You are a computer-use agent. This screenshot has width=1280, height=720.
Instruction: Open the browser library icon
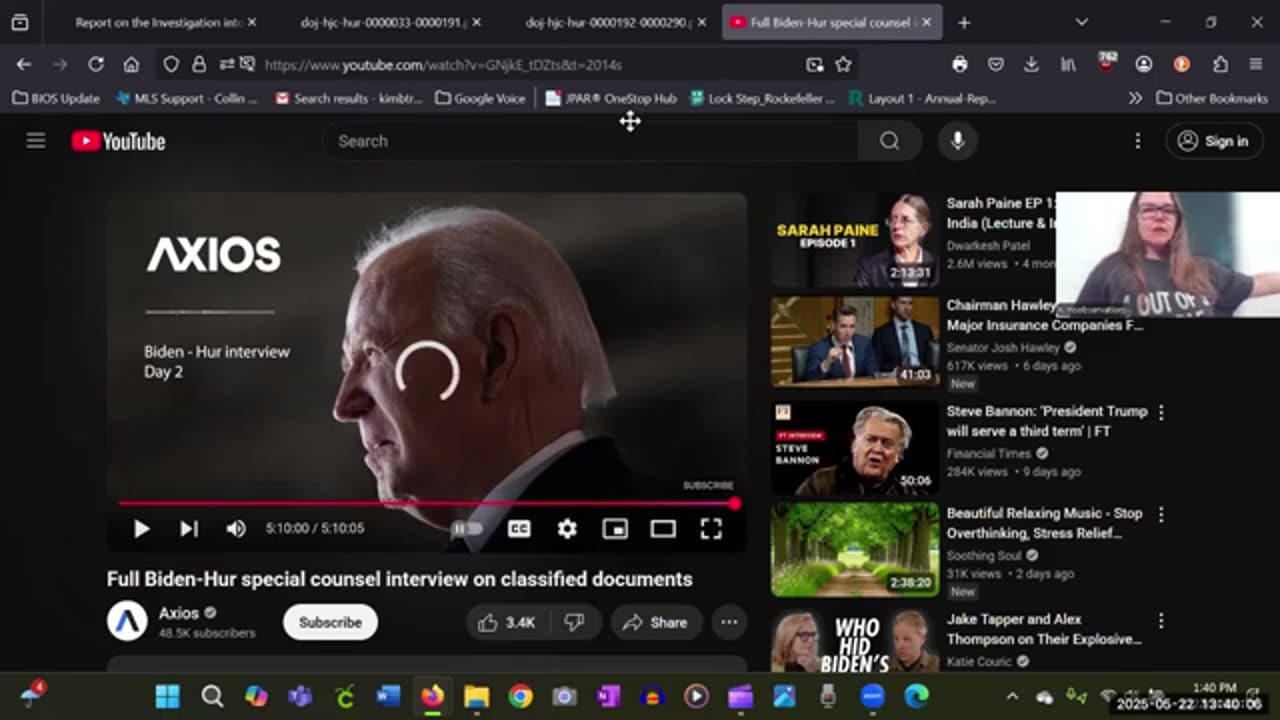click(1068, 64)
